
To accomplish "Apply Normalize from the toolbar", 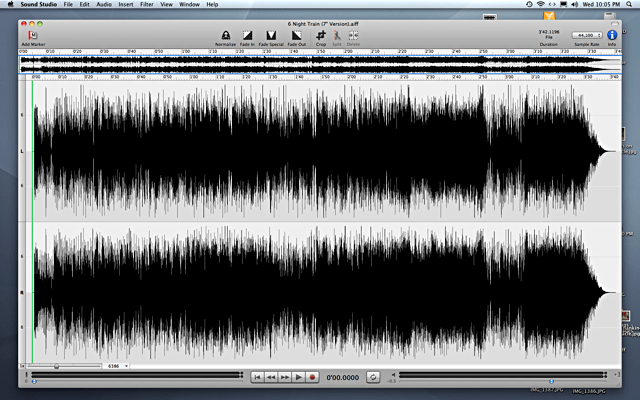I will (226, 35).
